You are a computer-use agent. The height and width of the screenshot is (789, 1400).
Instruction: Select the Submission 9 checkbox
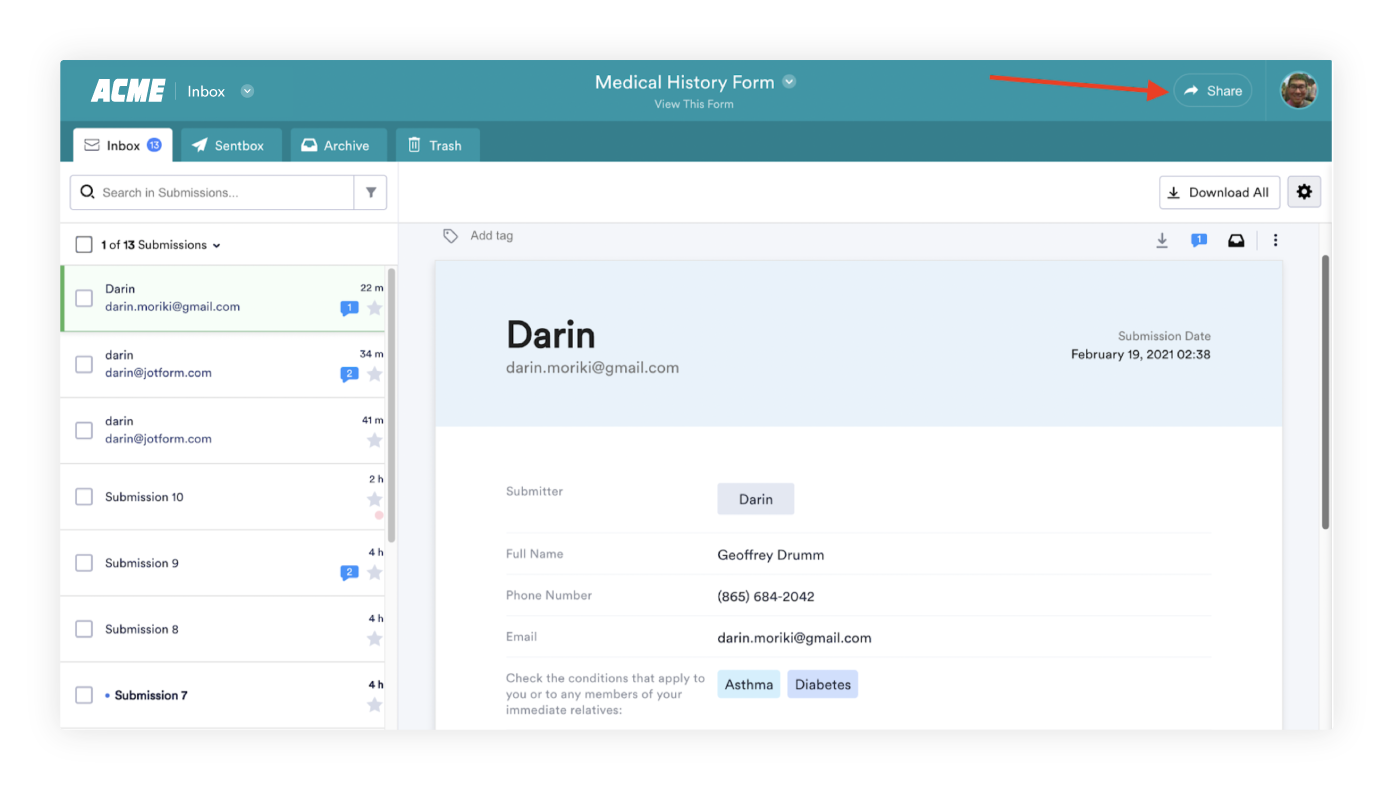[x=84, y=562]
